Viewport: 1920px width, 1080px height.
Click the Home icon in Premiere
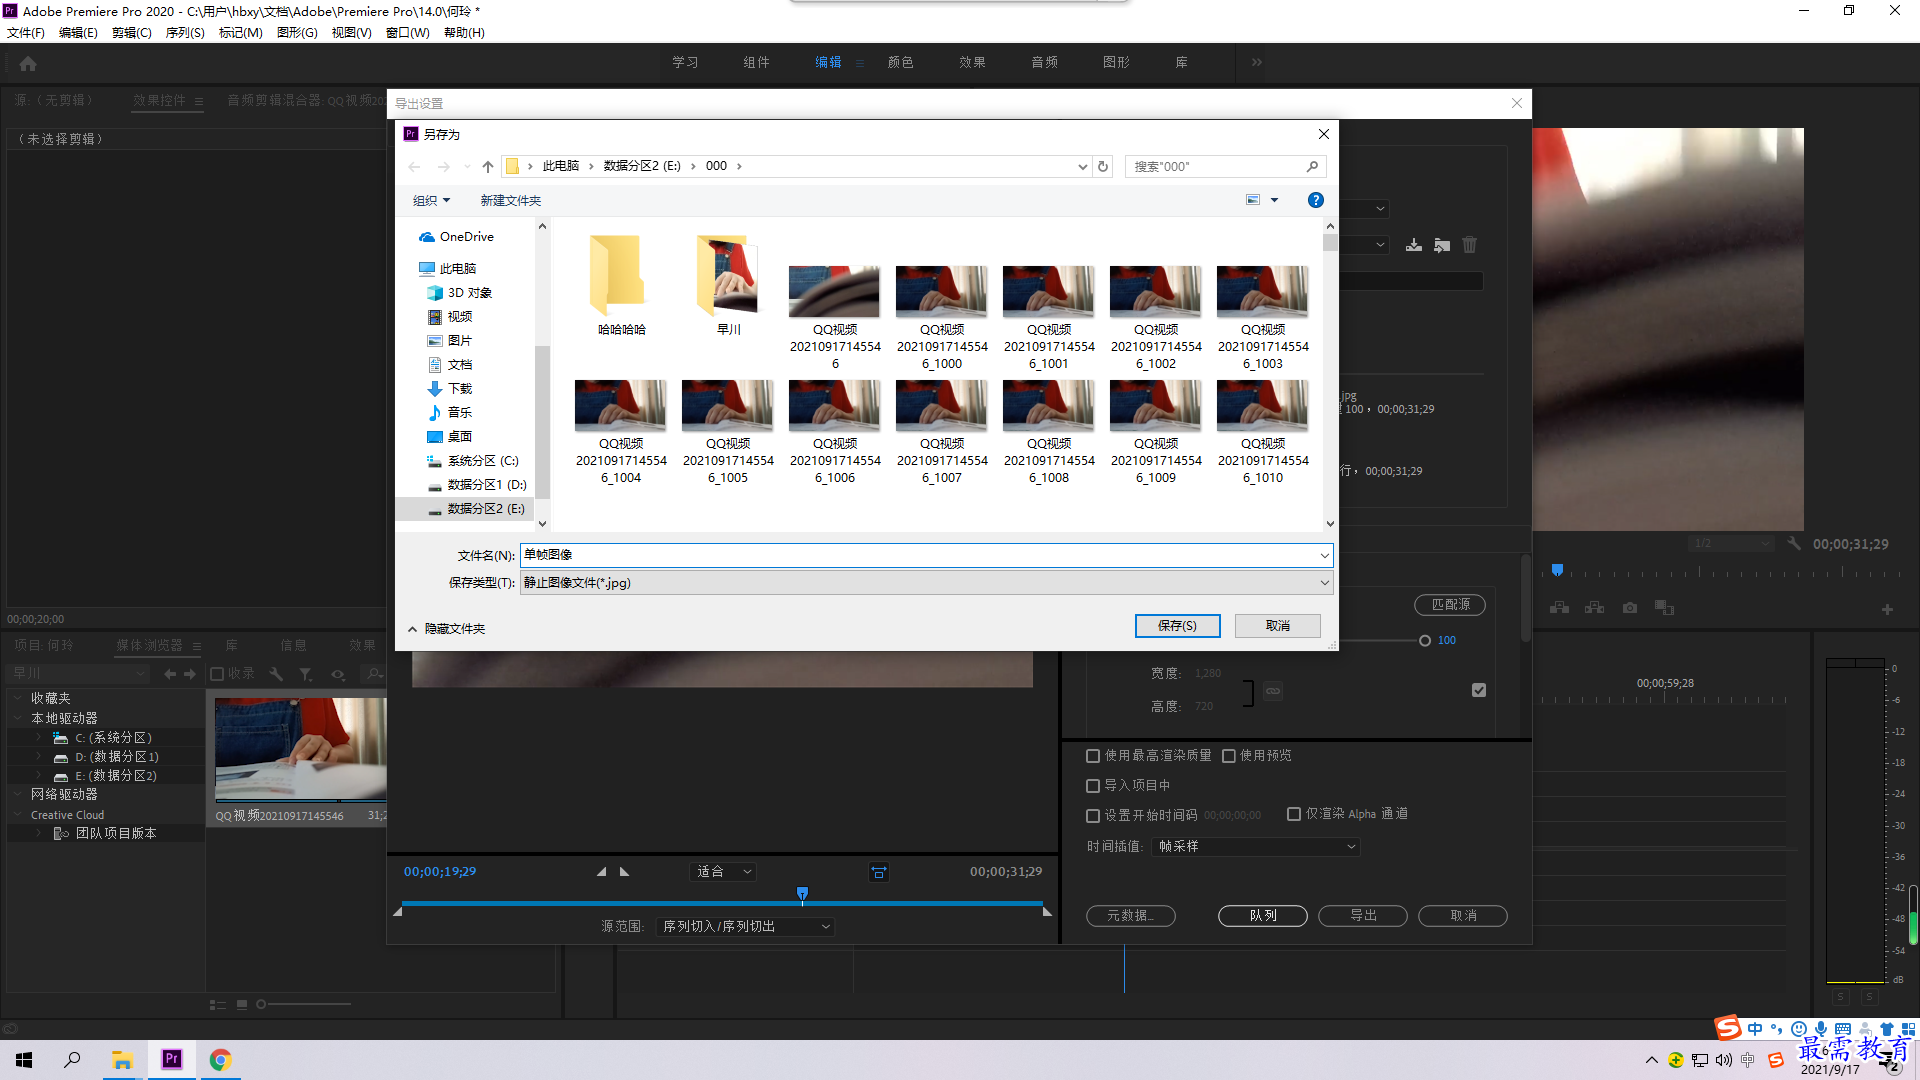[x=28, y=63]
